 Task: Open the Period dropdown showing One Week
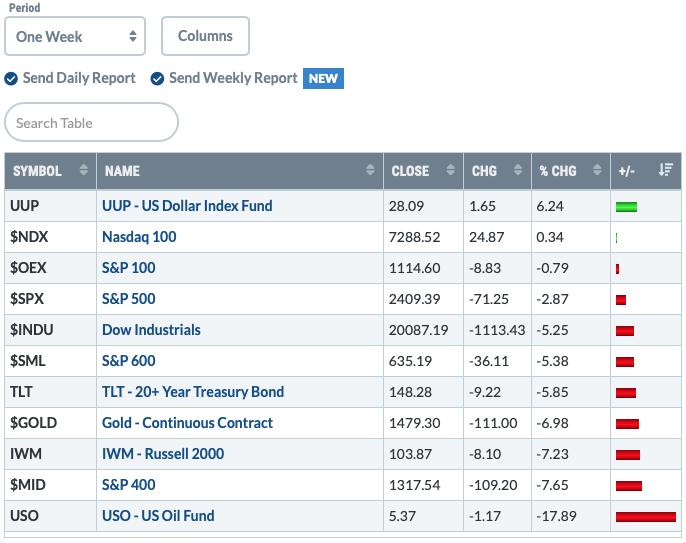(x=75, y=36)
